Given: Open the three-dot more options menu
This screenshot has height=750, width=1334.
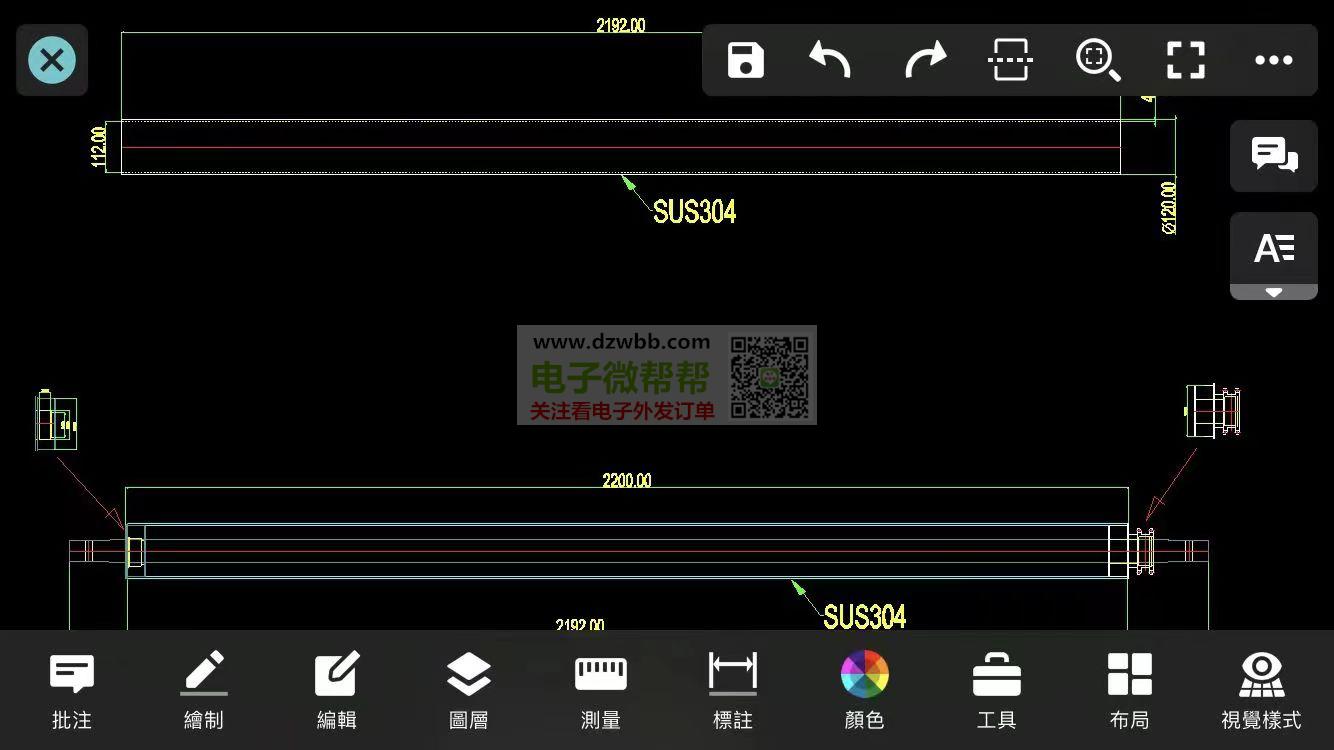Looking at the screenshot, I should [1273, 60].
